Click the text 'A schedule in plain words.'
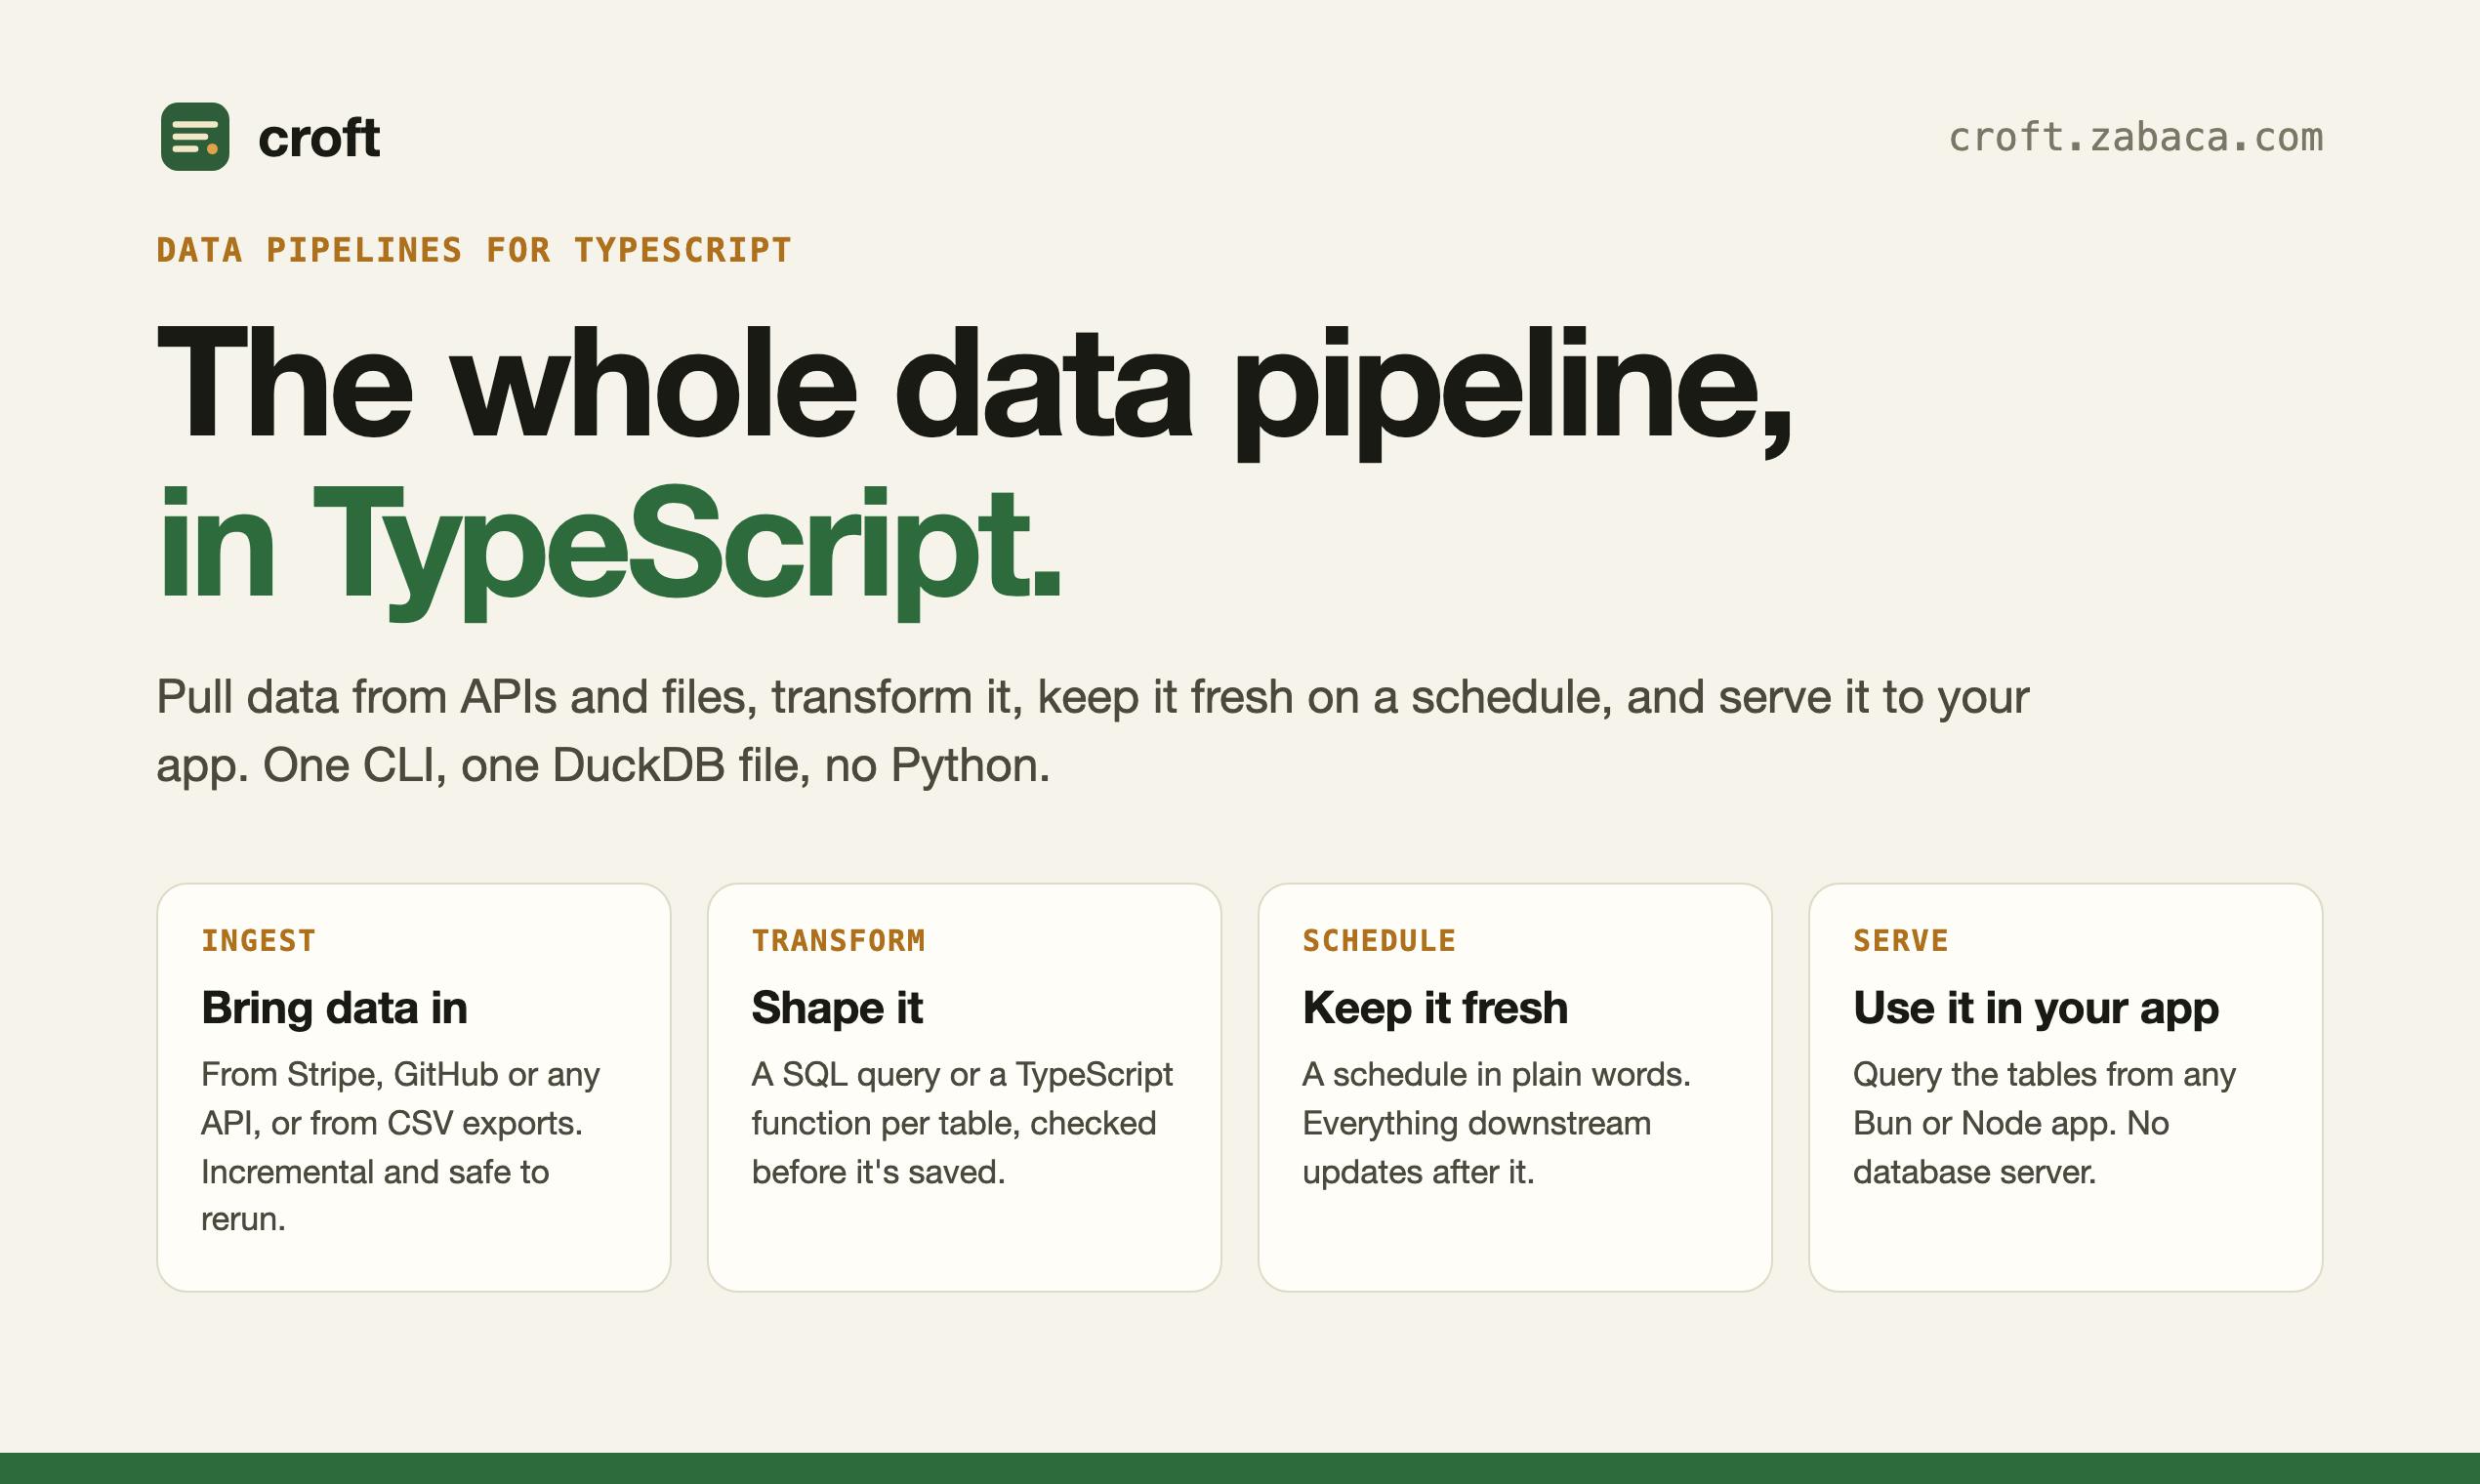Viewport: 2480px width, 1484px height. click(x=1496, y=1074)
